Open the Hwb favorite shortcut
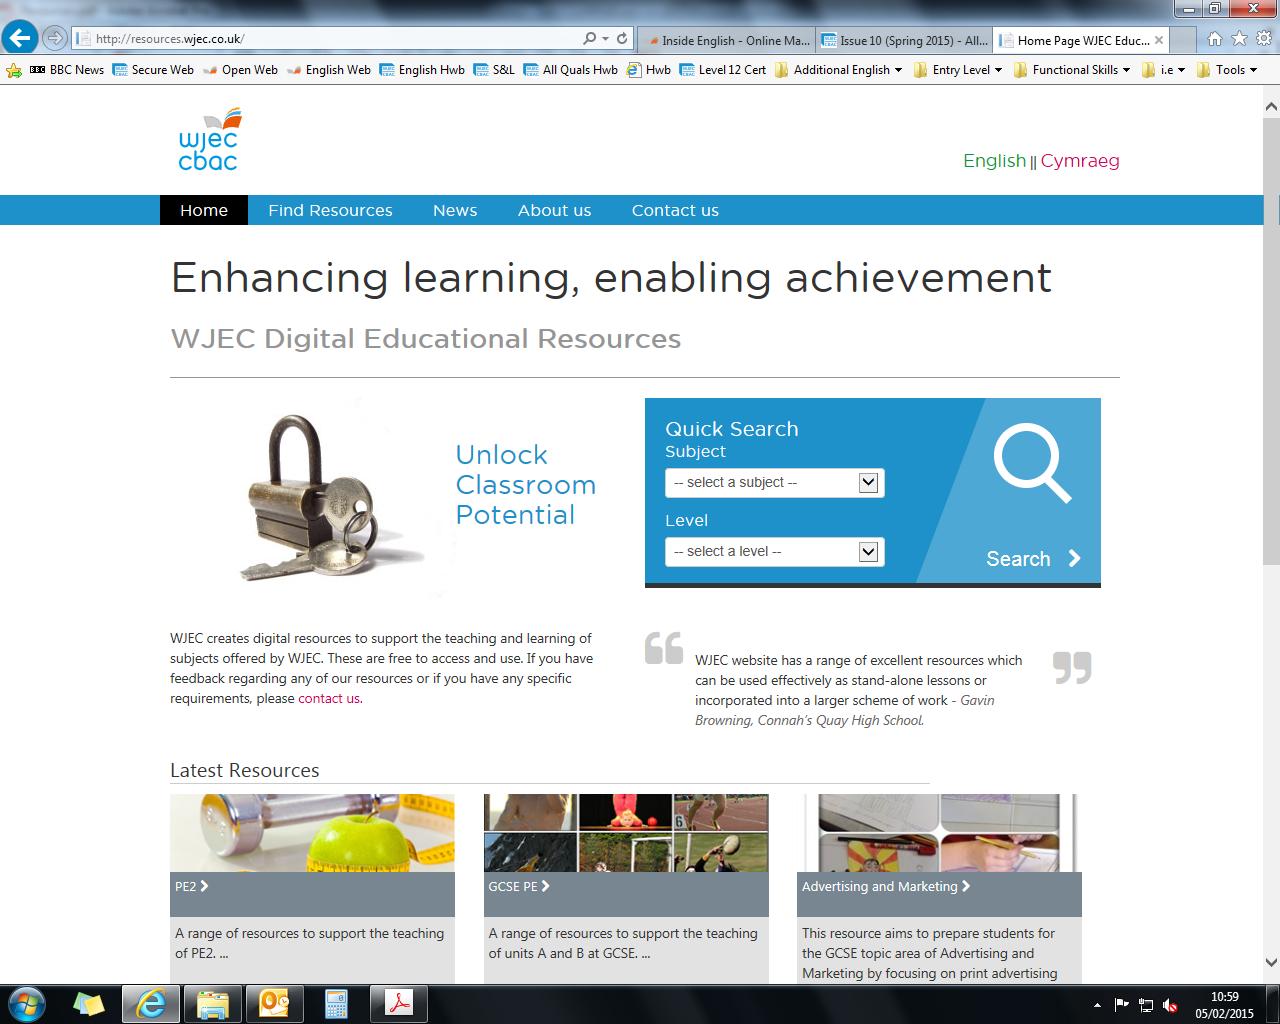The width and height of the screenshot is (1280, 1024). pos(649,70)
